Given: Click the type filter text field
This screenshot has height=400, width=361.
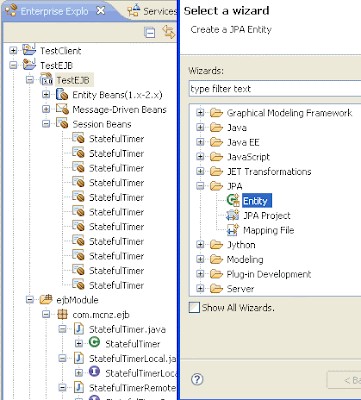Looking at the screenshot, I should pyautogui.click(x=275, y=89).
